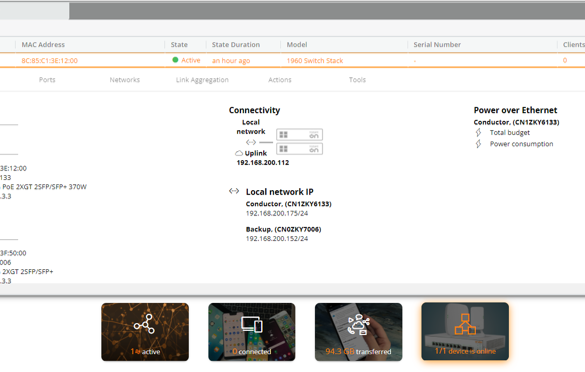Click the Power consumption label

click(522, 144)
